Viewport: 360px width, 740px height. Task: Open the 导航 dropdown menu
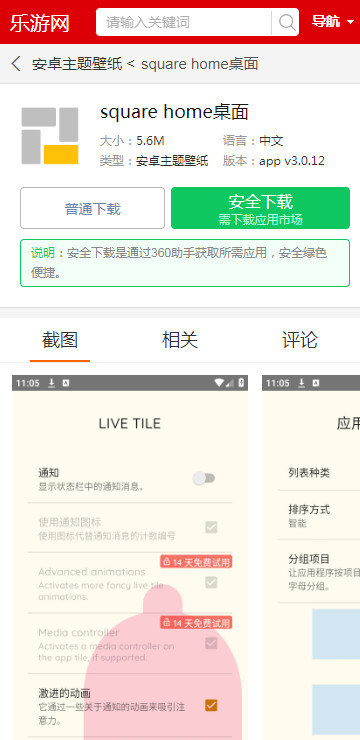[x=333, y=22]
